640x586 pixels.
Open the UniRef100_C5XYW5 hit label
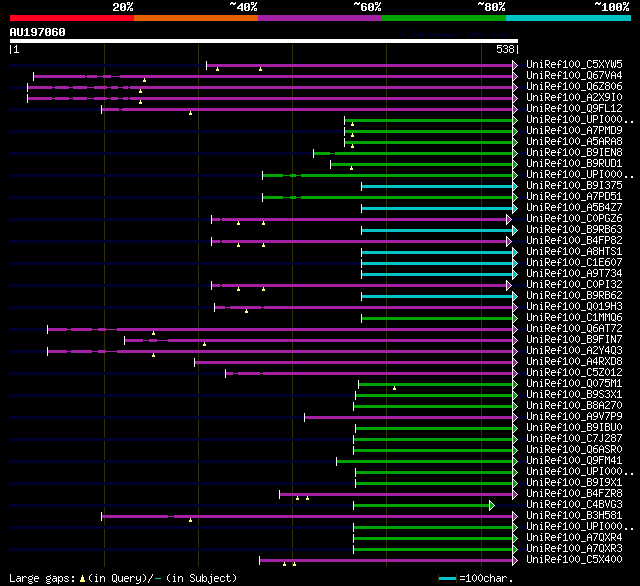pos(574,64)
